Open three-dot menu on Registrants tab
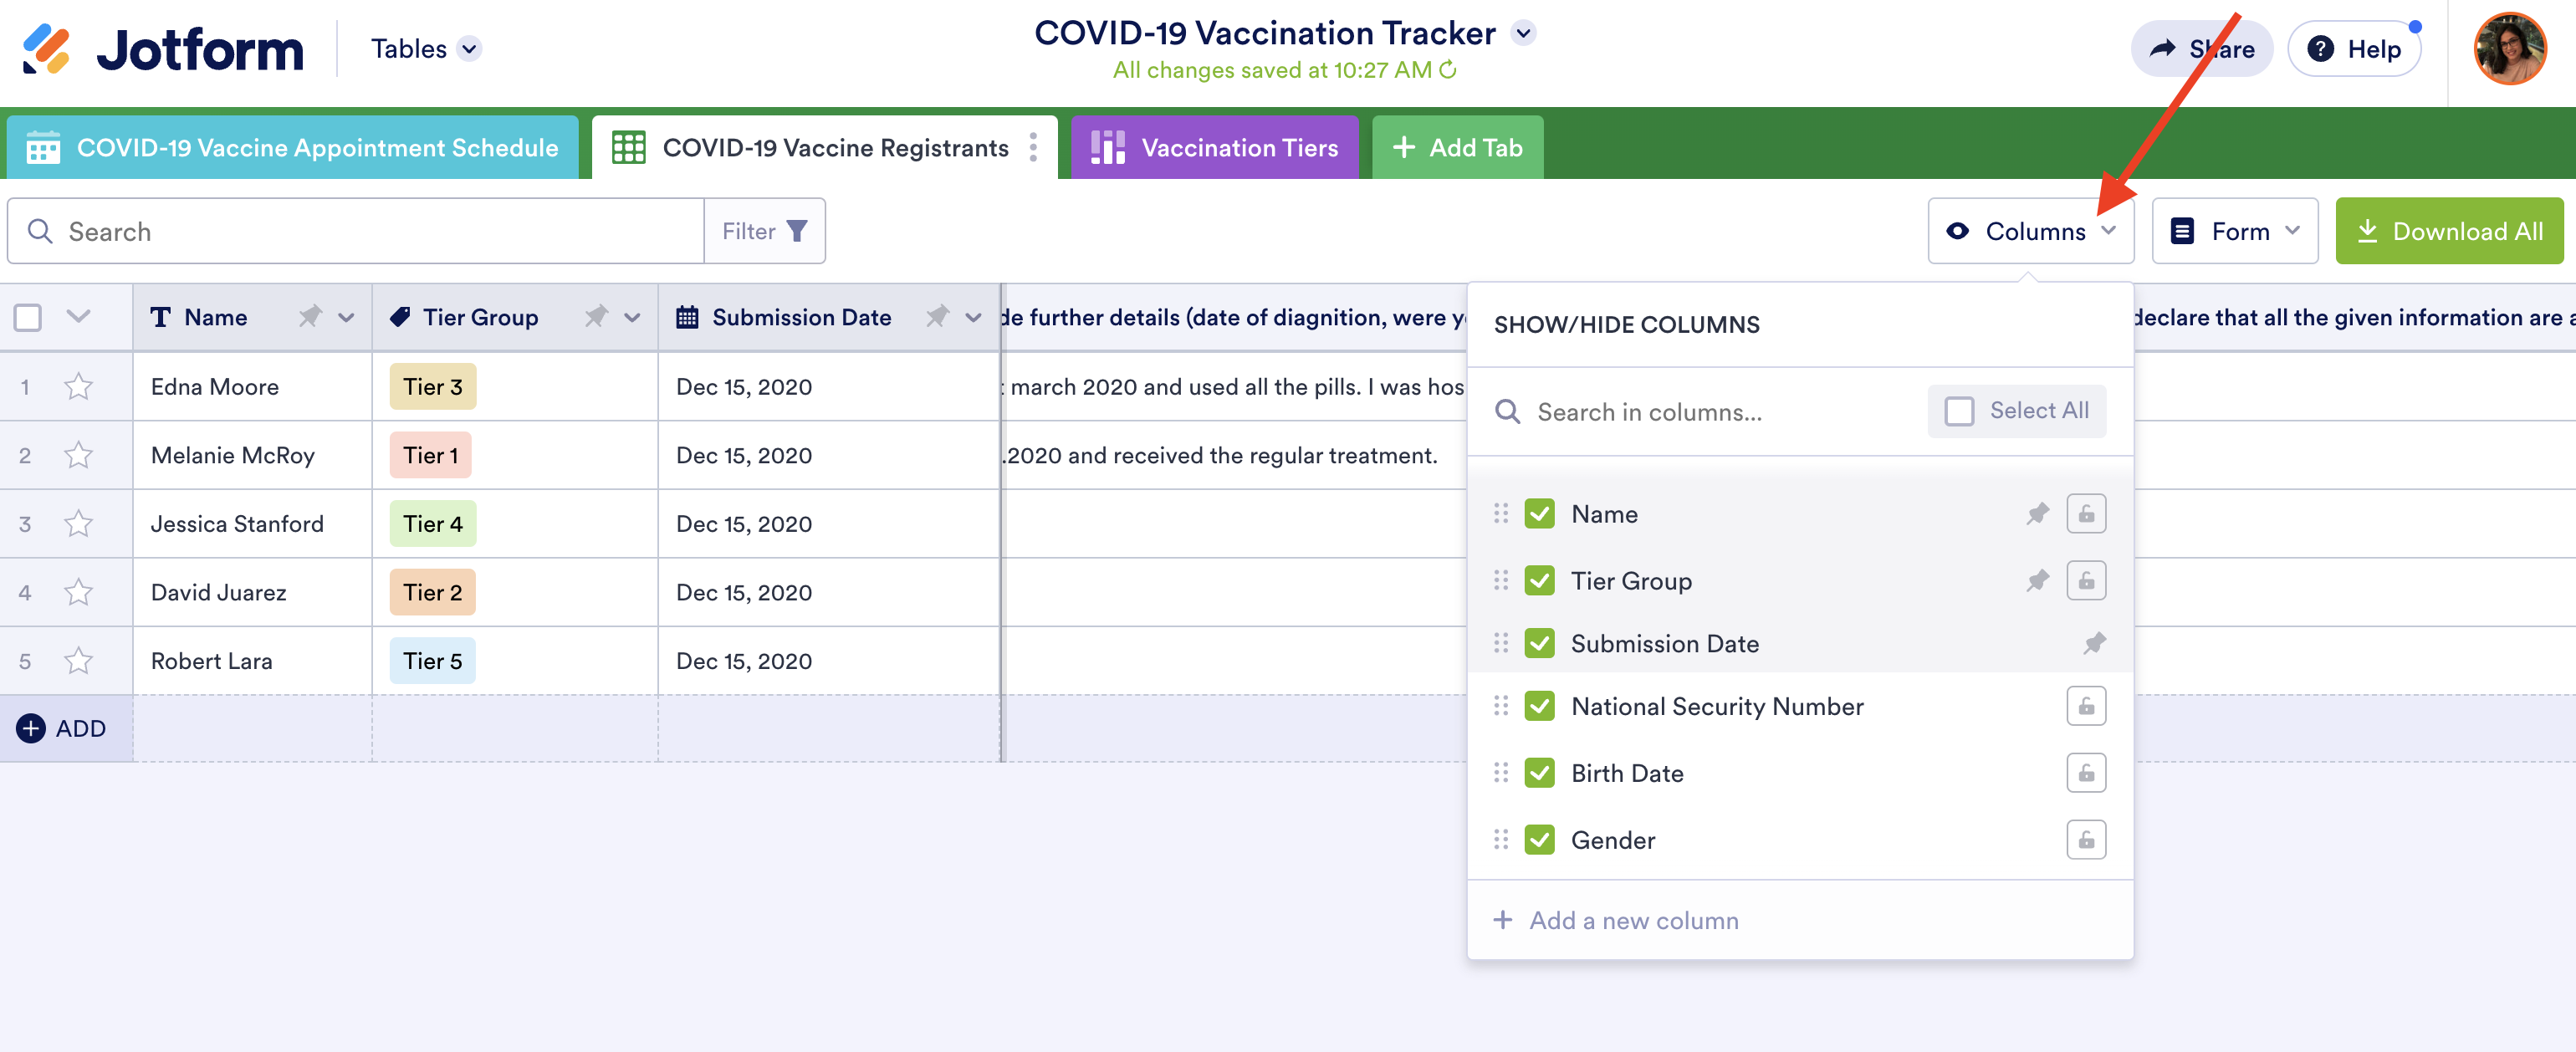The width and height of the screenshot is (2576, 1052). pyautogui.click(x=1033, y=148)
